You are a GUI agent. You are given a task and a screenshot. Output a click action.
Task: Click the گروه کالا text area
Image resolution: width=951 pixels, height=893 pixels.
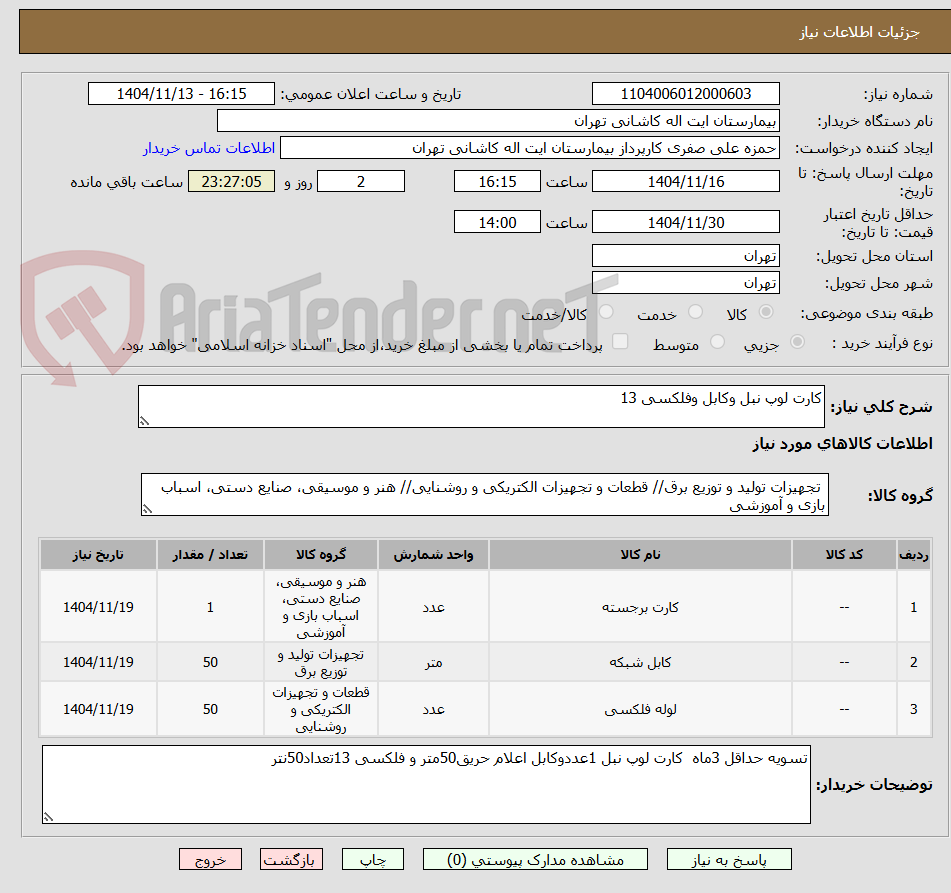tap(485, 495)
